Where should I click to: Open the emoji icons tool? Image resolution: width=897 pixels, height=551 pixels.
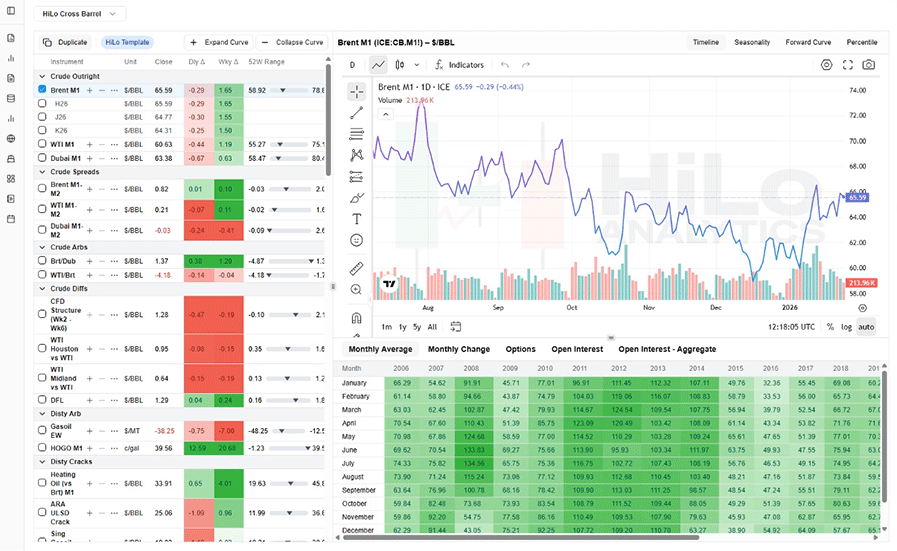tap(356, 240)
